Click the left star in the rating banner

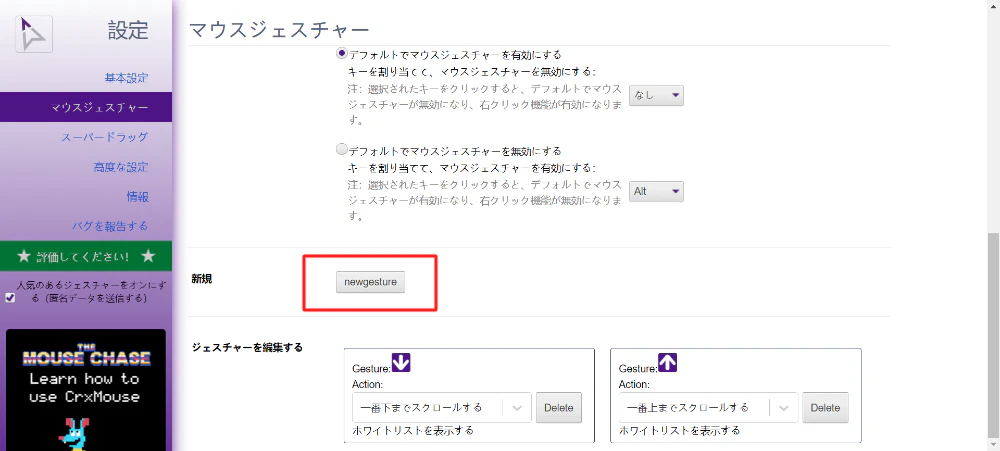coord(24,256)
